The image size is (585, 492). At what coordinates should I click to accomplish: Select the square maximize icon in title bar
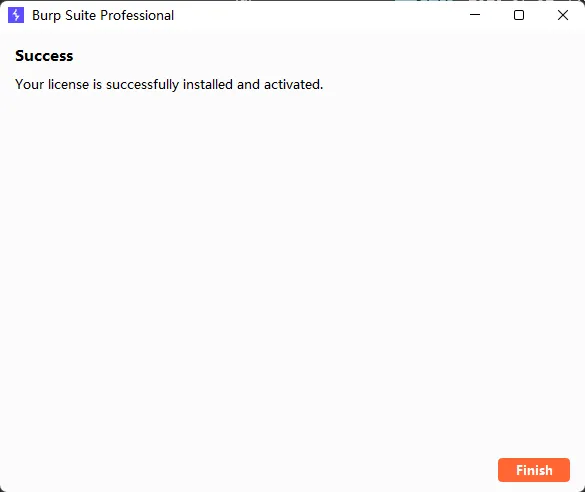(519, 15)
